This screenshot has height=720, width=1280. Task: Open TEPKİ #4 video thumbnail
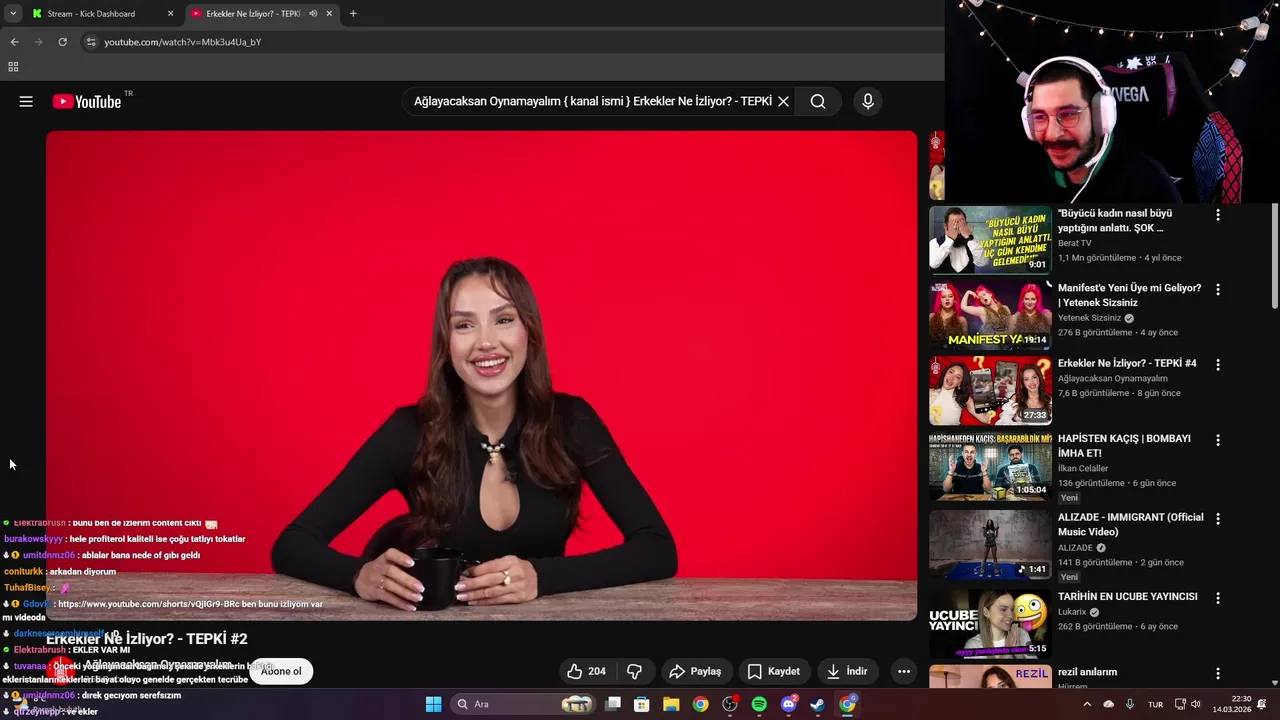pos(990,390)
